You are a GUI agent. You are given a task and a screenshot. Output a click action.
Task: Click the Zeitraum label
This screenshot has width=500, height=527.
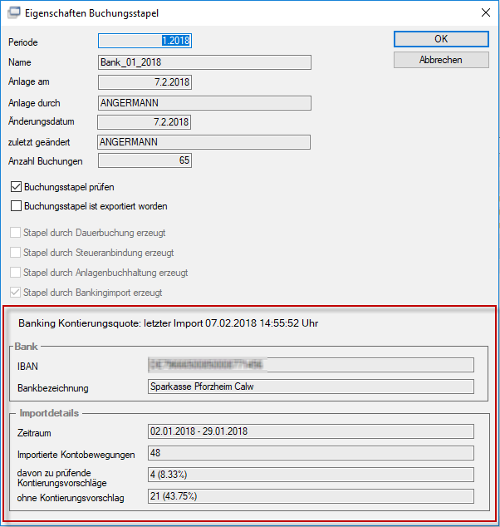tap(34, 433)
